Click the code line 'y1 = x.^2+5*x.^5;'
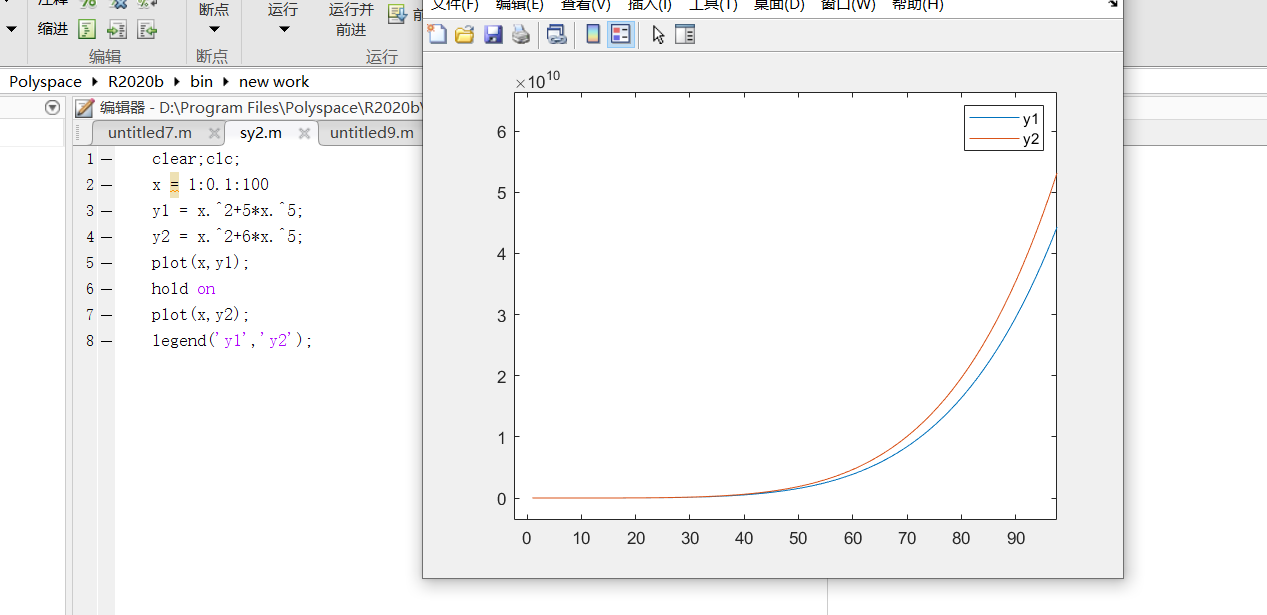Image resolution: width=1267 pixels, height=615 pixels. pyautogui.click(x=227, y=211)
